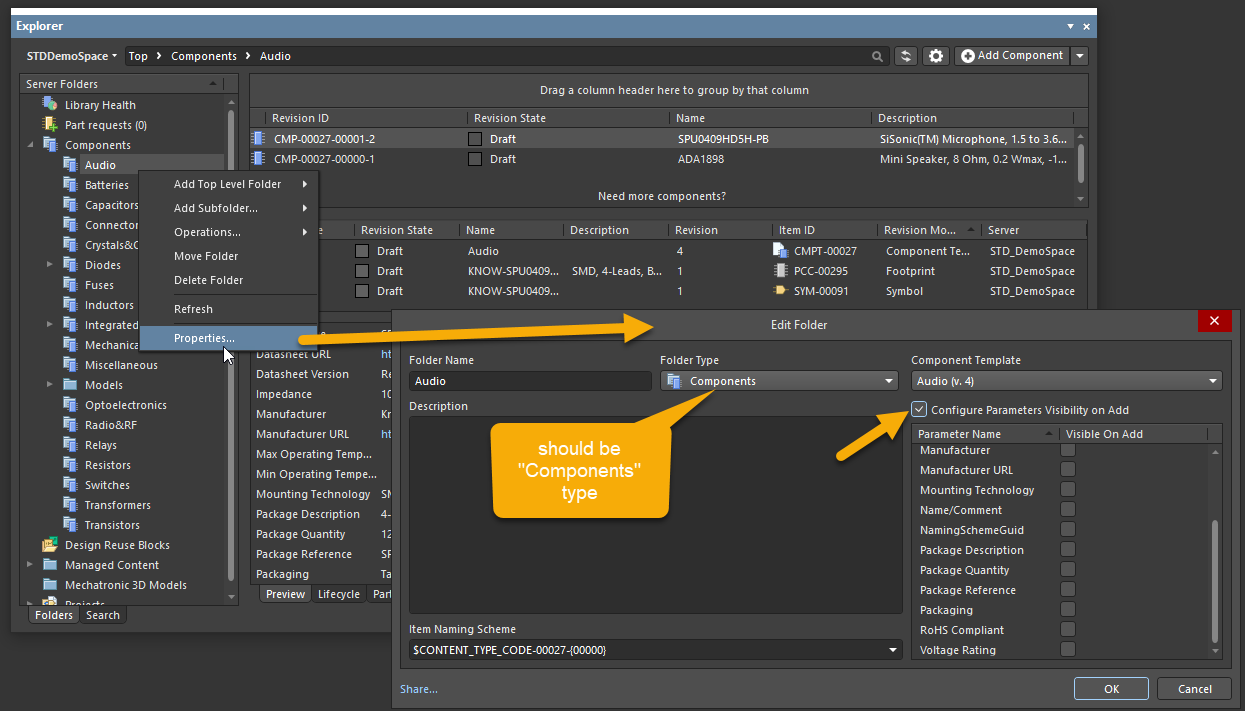1245x711 pixels.
Task: Choose Properties from the context menu
Action: 204,338
